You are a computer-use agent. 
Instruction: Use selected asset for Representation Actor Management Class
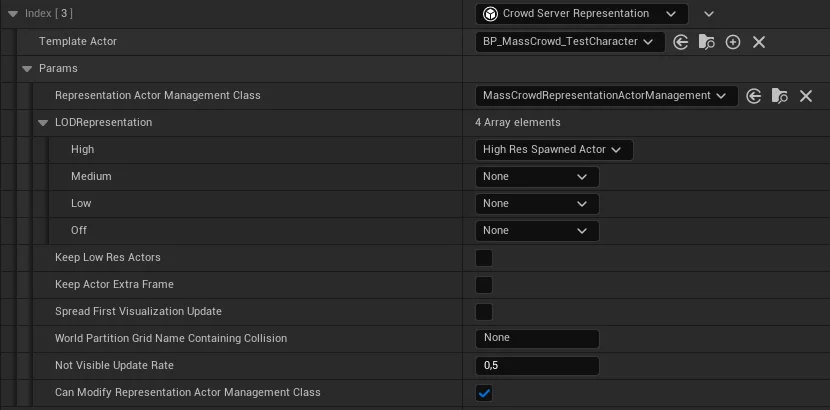pyautogui.click(x=754, y=96)
